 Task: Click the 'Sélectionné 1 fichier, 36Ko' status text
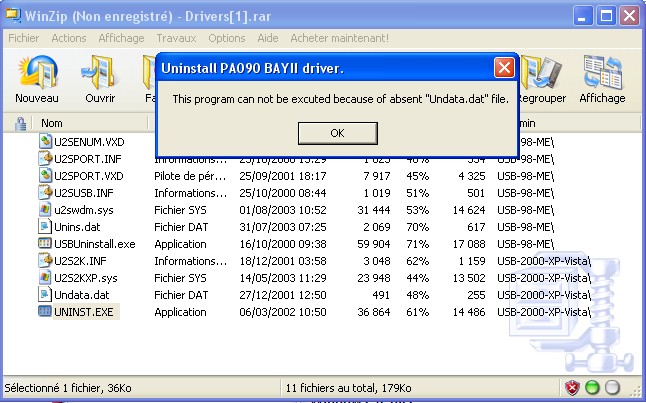click(x=68, y=388)
